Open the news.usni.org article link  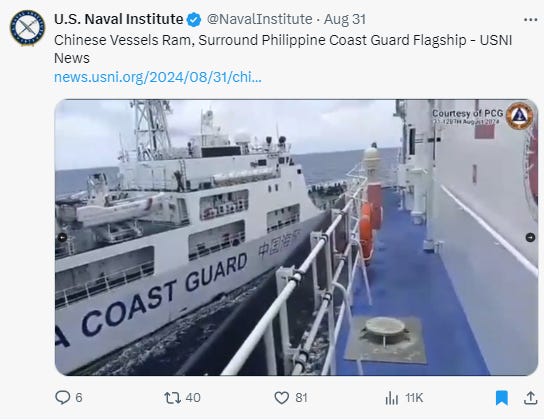click(x=158, y=77)
